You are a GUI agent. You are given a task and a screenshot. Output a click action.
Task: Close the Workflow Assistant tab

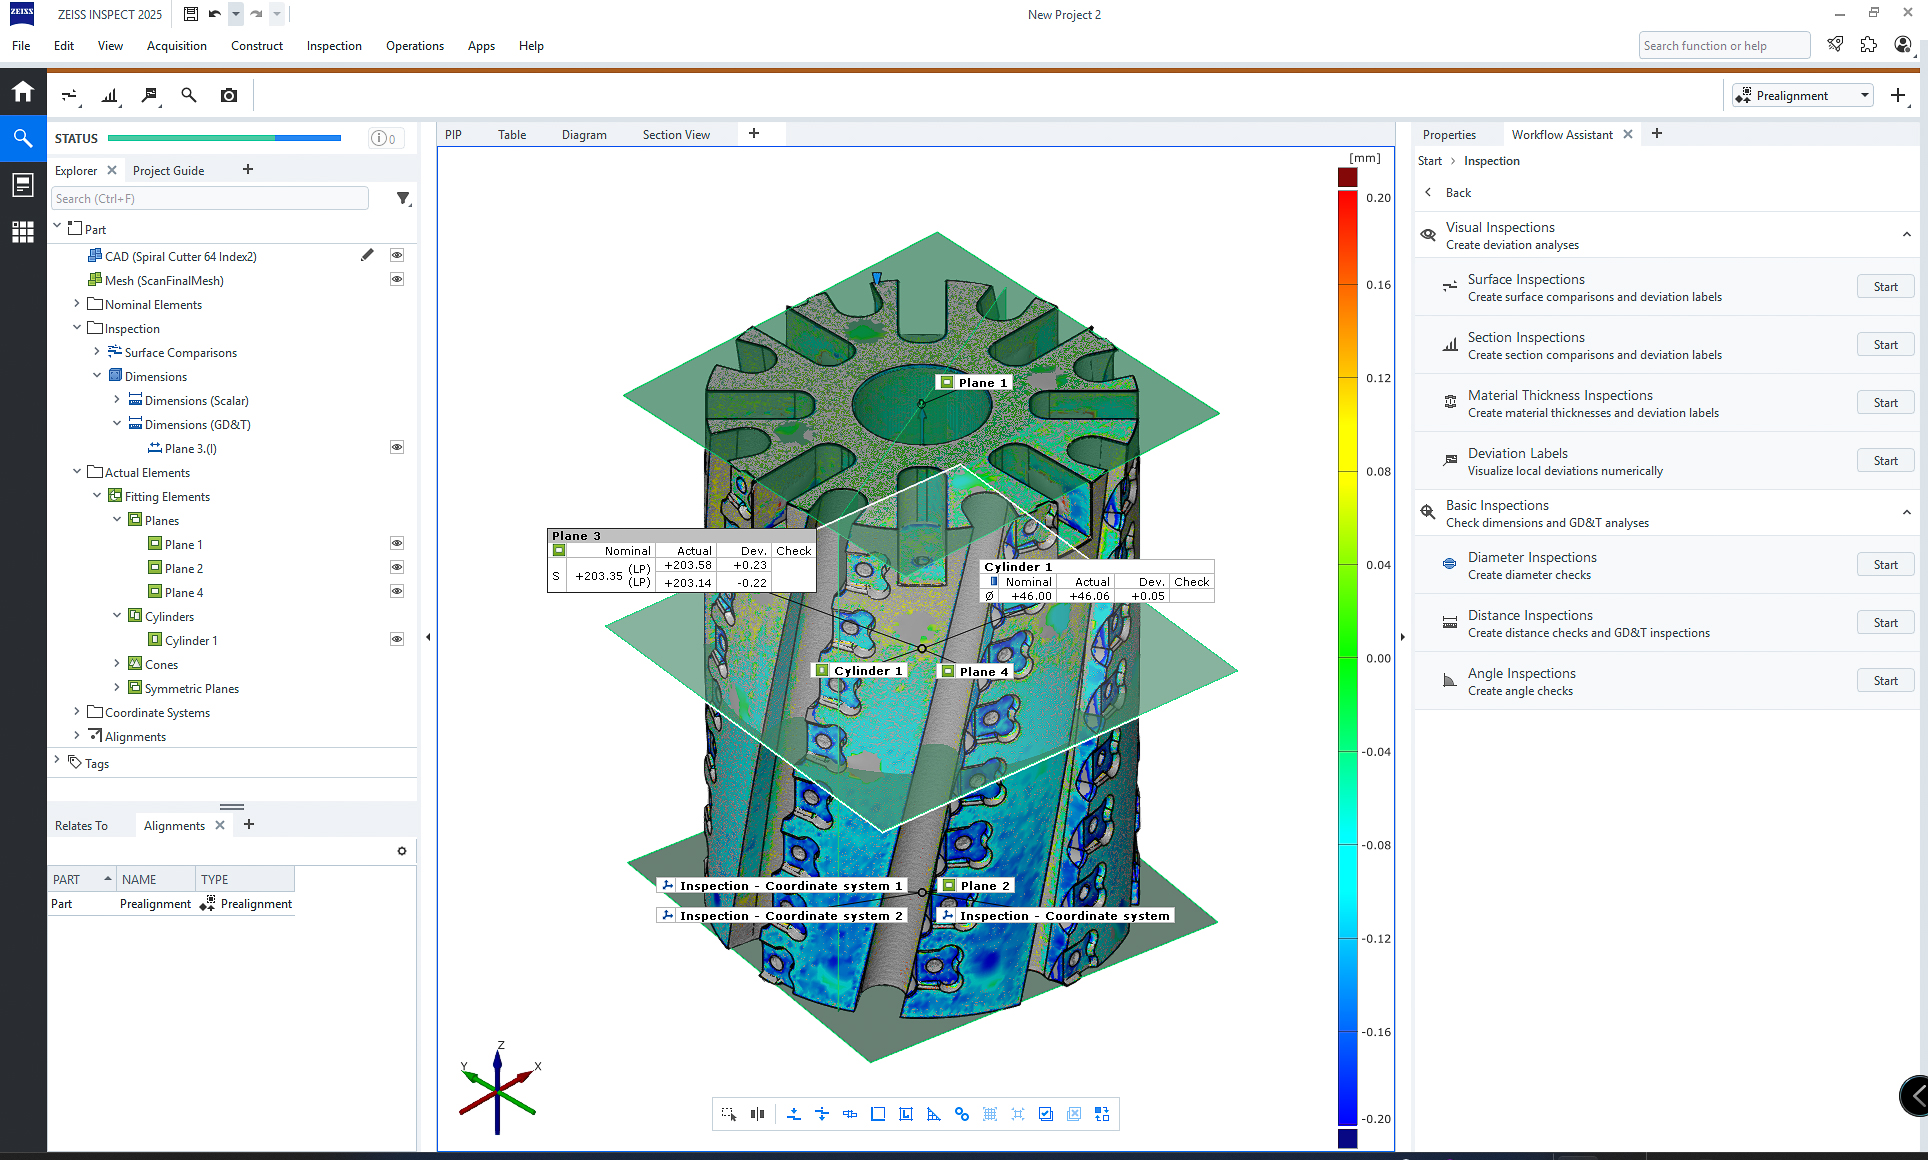point(1628,134)
